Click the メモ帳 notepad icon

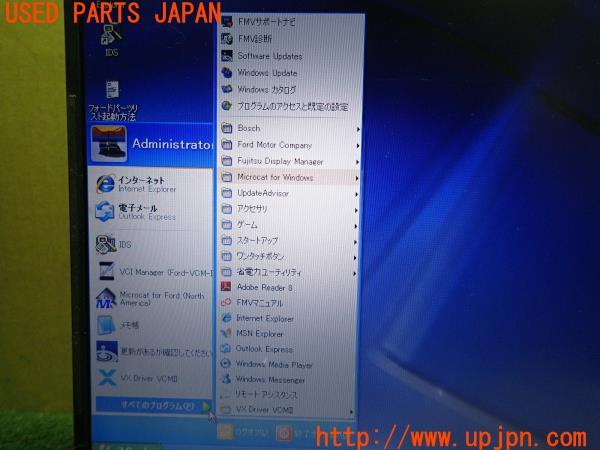[106, 325]
